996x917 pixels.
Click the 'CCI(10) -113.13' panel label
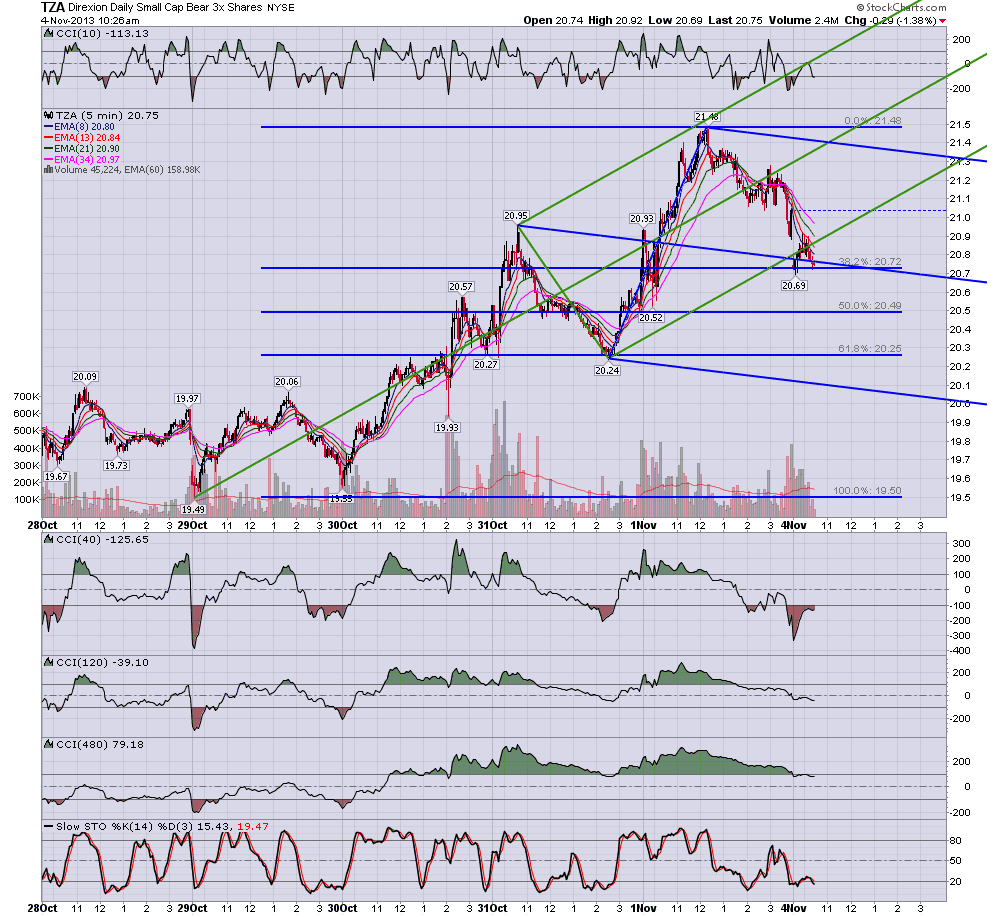(102, 34)
